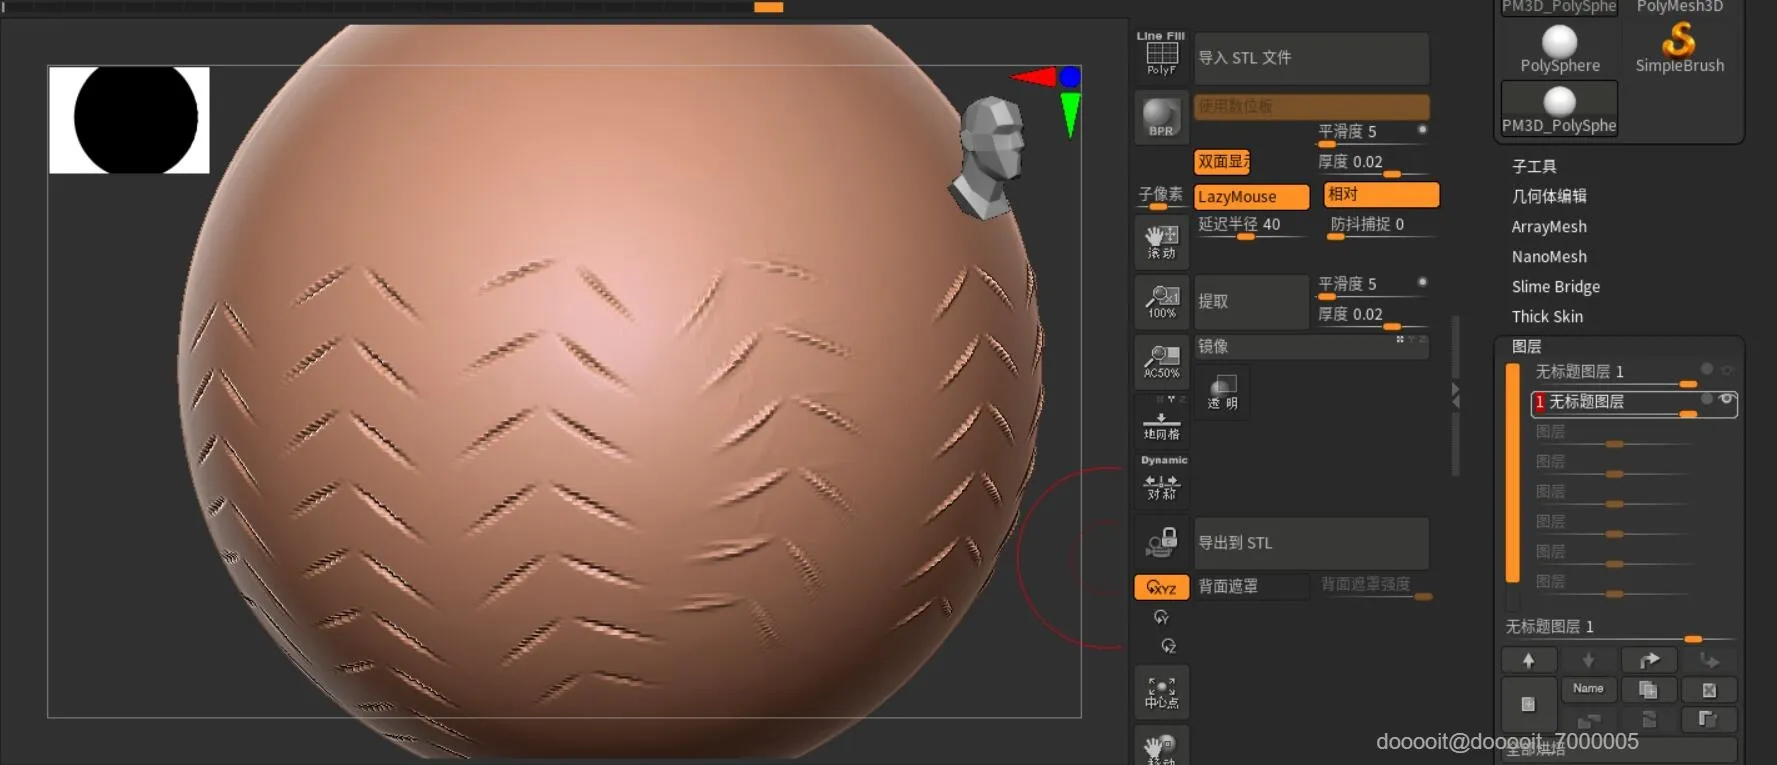Expand the 几何体编辑 geometry section

pos(1549,196)
